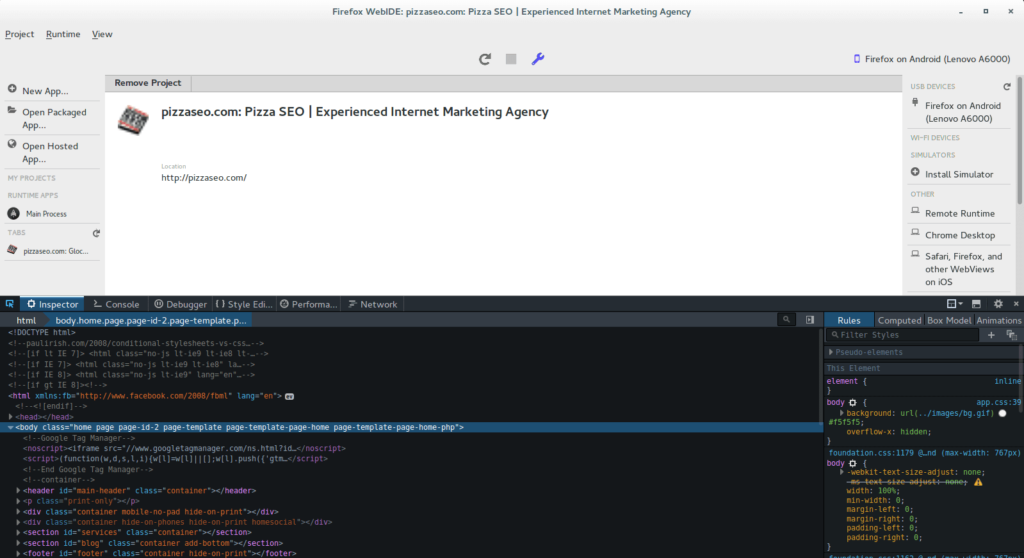Refresh the Tabs list
This screenshot has height=558, width=1024.
click(x=96, y=233)
